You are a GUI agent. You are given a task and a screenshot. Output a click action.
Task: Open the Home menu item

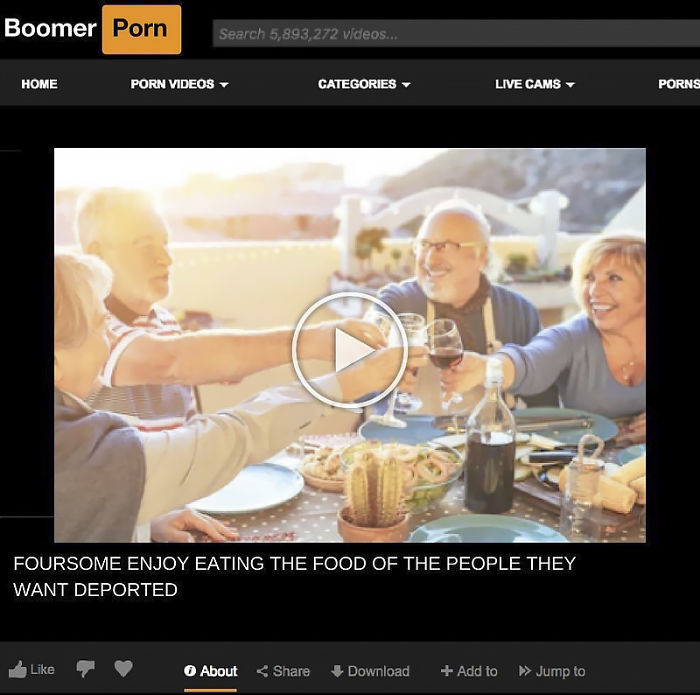click(x=39, y=84)
